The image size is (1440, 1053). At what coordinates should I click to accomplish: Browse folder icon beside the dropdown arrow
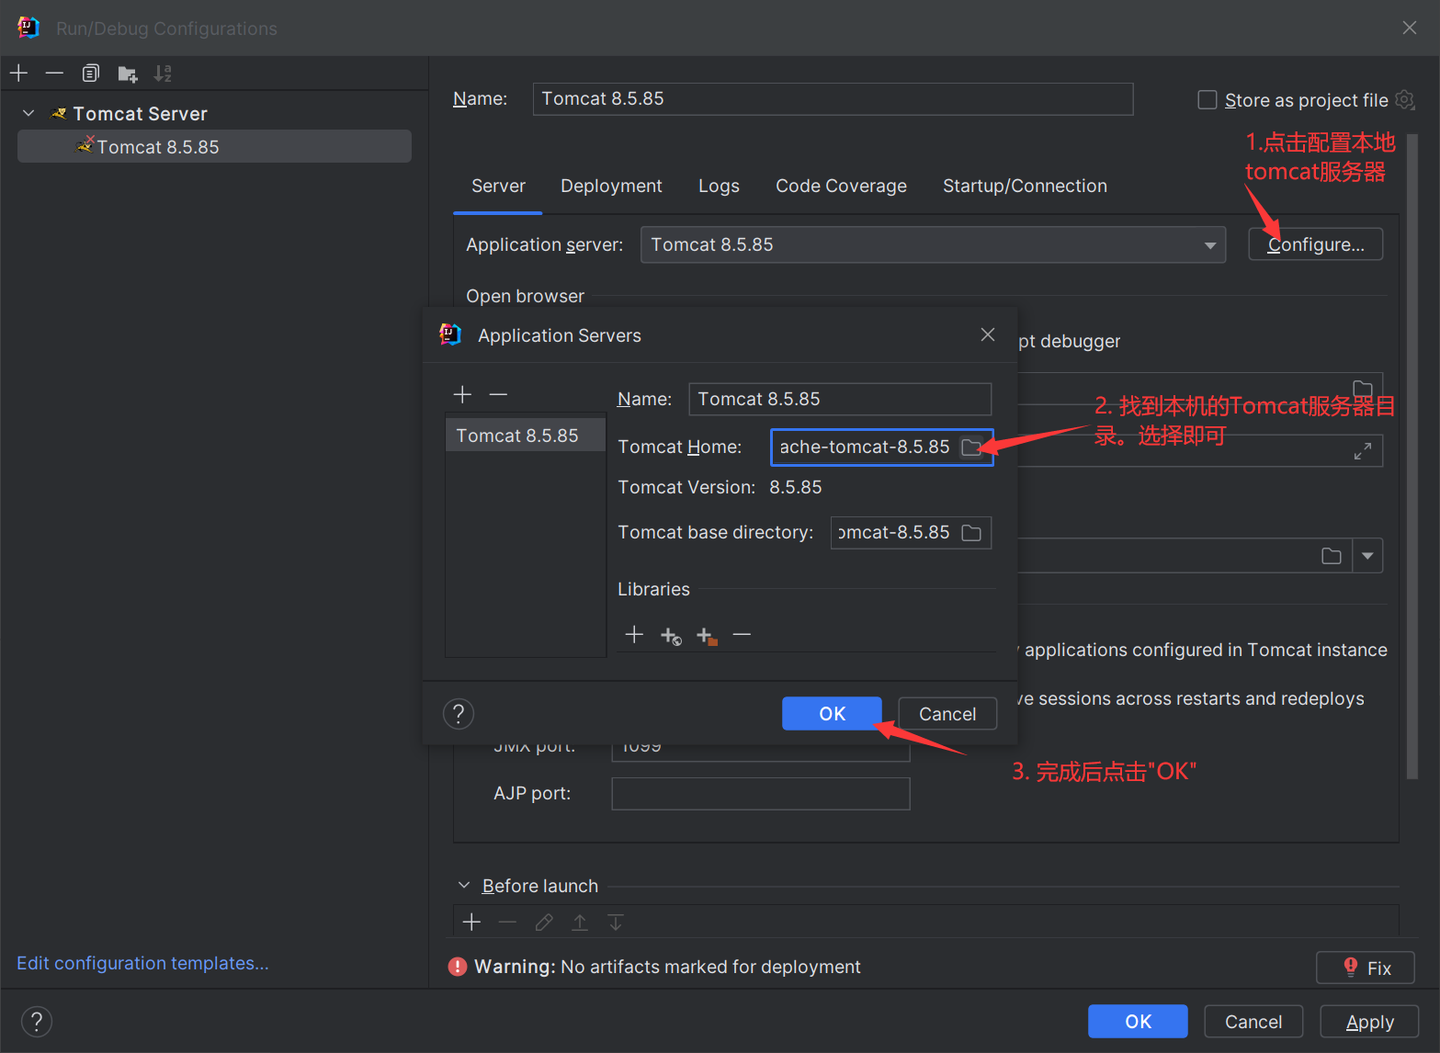[1331, 556]
